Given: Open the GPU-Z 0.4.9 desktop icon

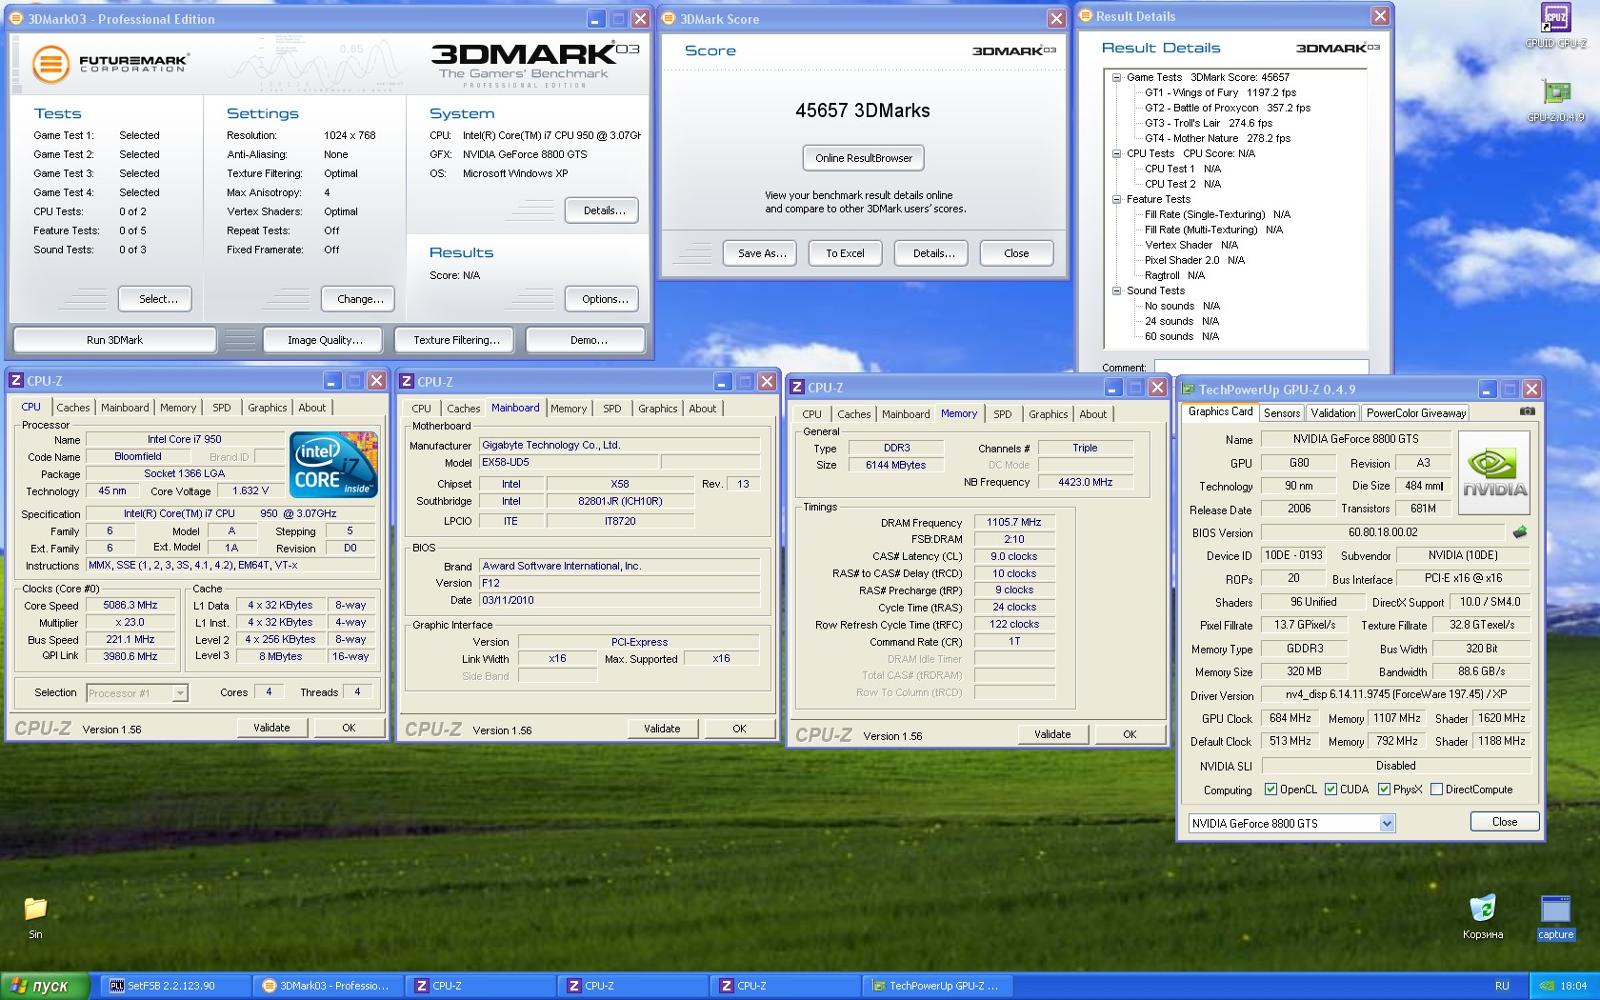Looking at the screenshot, I should click(x=1555, y=100).
